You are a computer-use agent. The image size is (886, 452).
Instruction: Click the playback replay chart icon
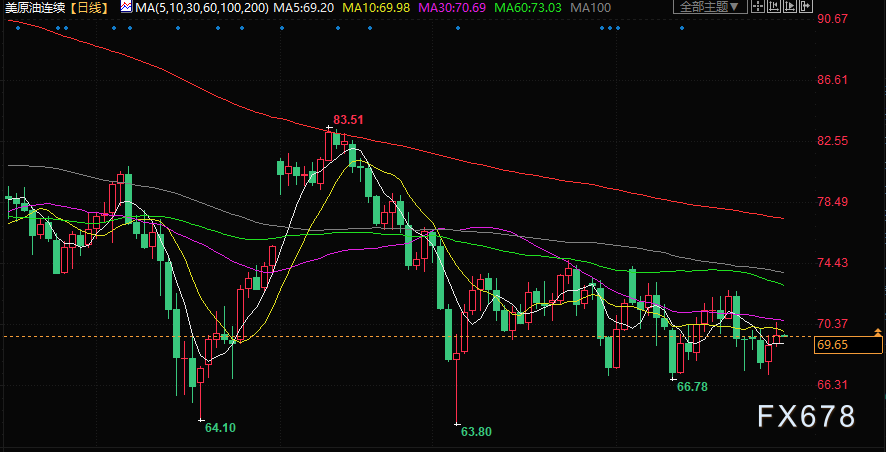(790, 6)
